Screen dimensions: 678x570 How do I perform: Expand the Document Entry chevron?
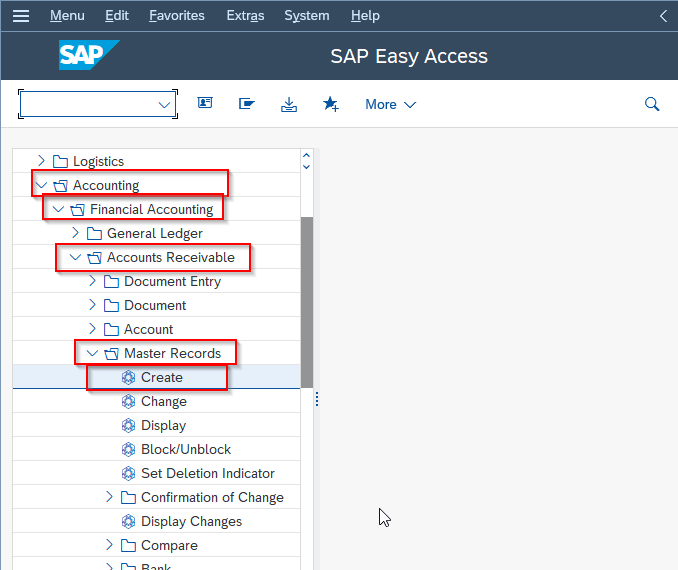(92, 281)
